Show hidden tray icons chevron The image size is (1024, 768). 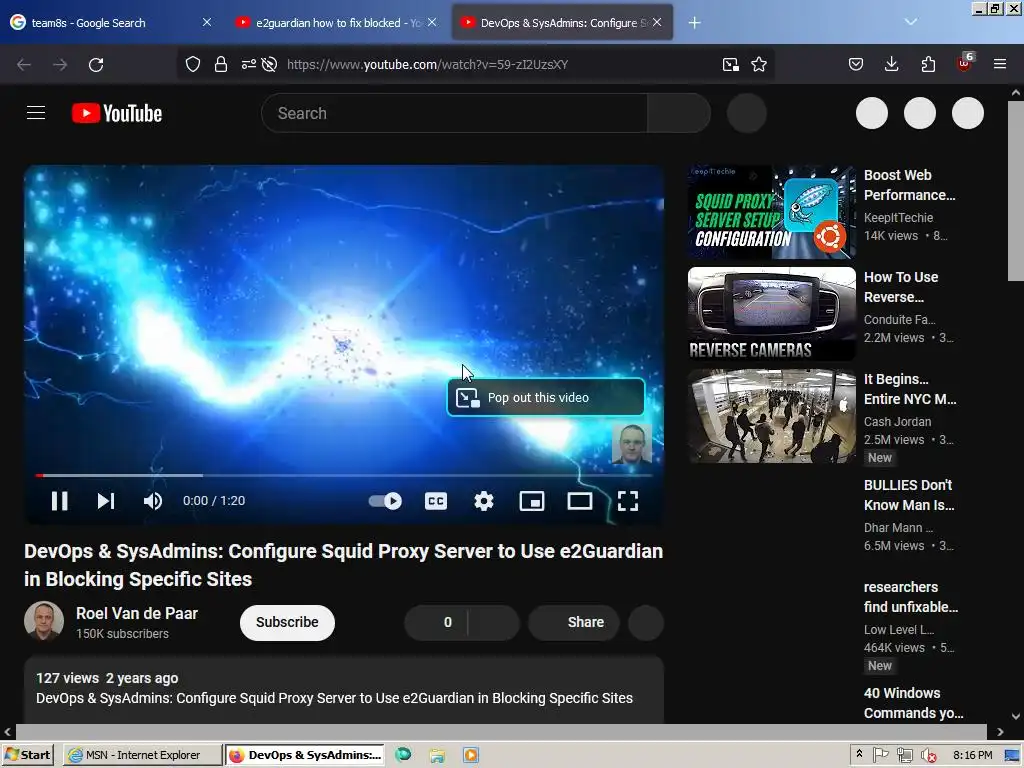click(859, 754)
